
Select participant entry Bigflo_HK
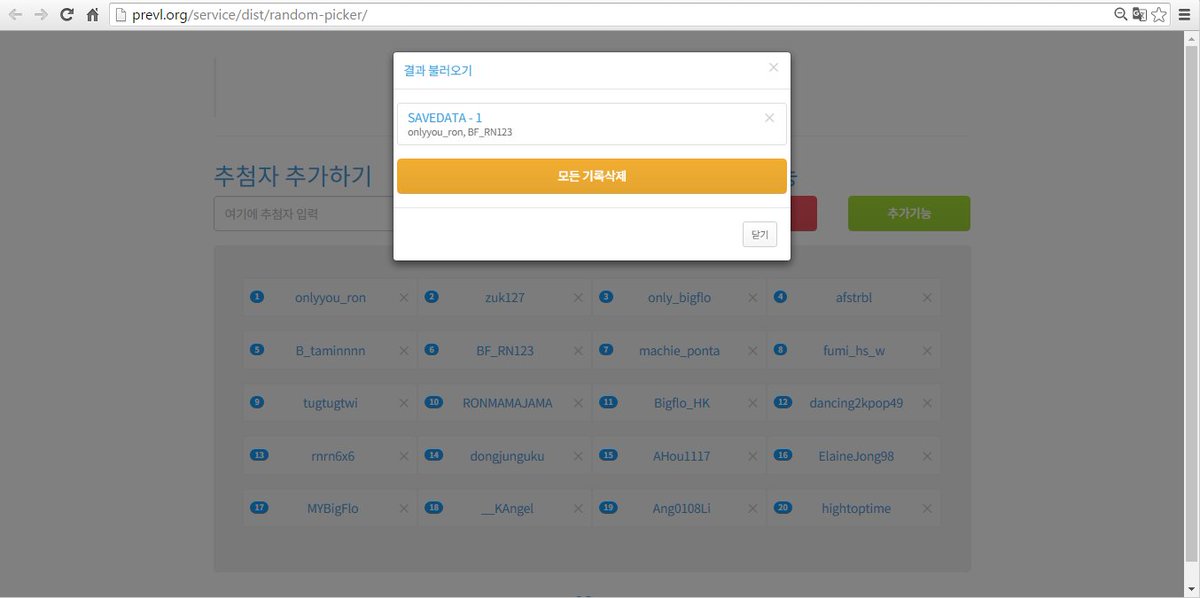[x=679, y=403]
